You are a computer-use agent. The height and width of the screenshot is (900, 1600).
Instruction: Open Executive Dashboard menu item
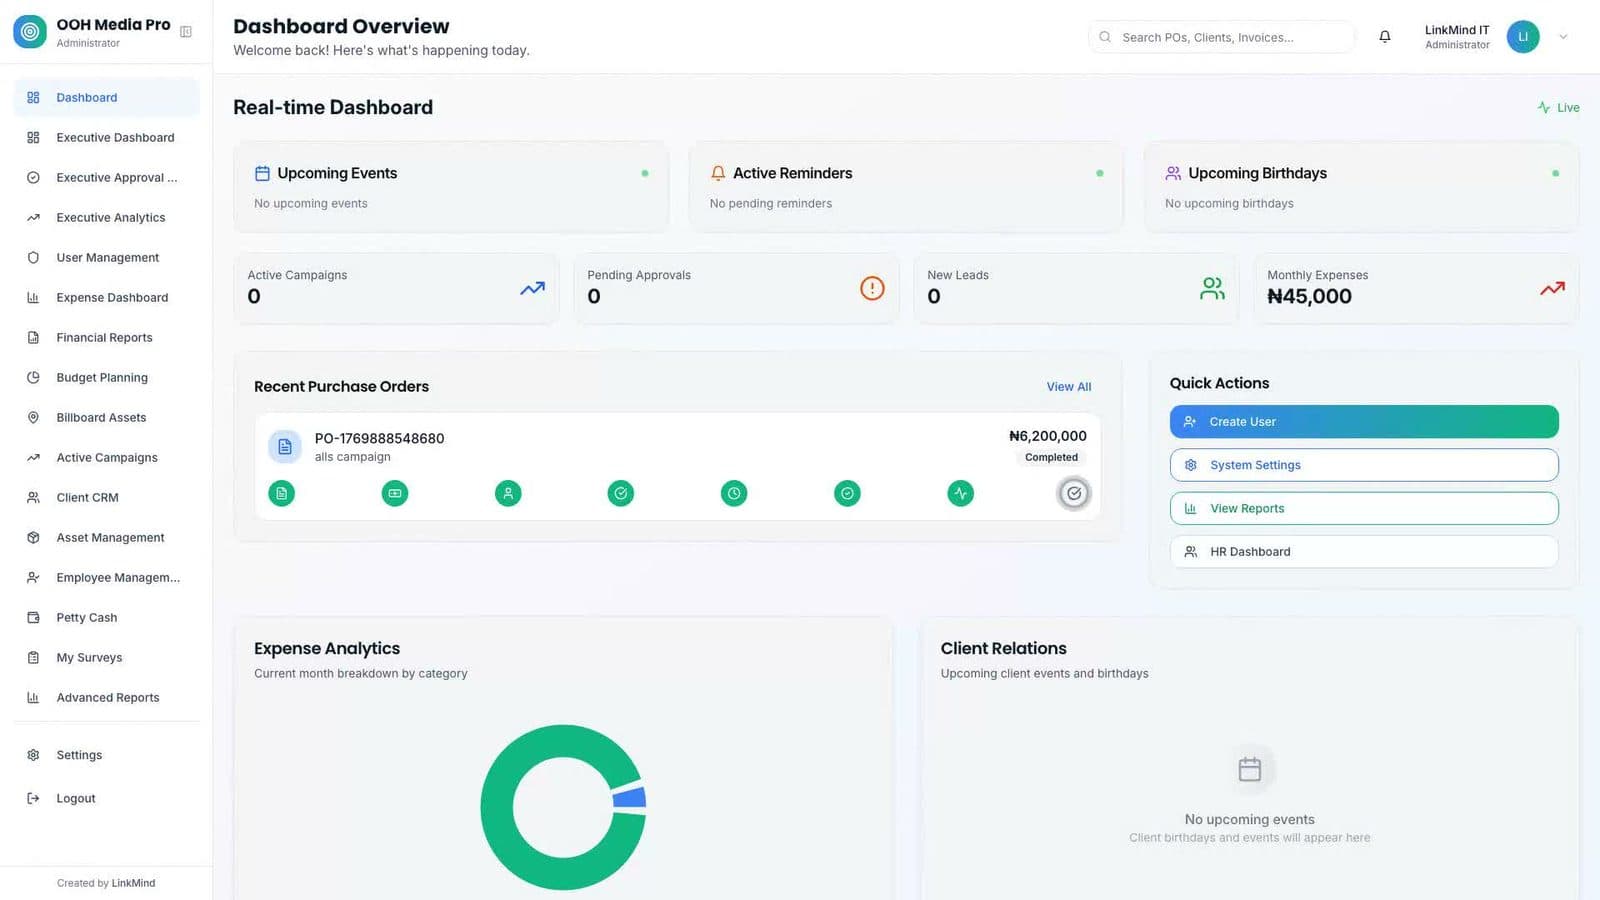(x=106, y=137)
